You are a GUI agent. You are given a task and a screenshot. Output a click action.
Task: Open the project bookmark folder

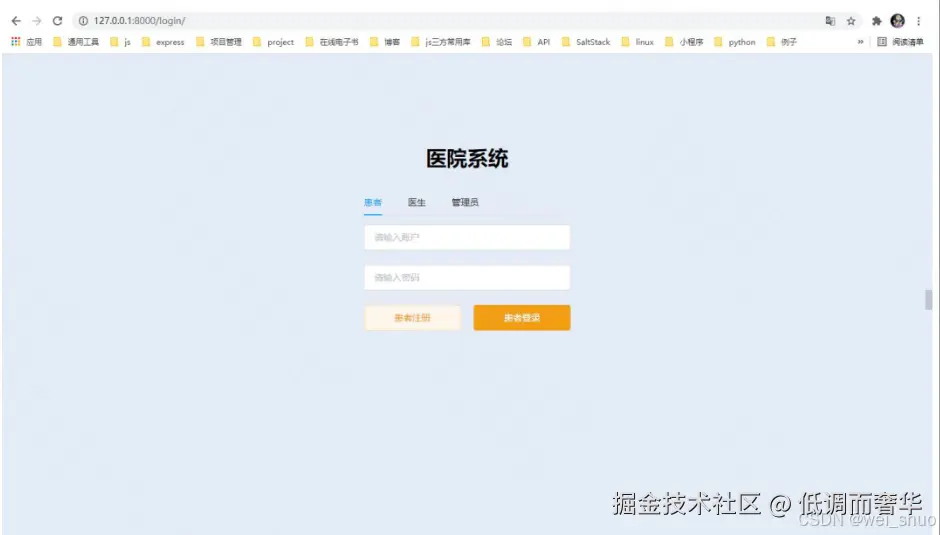[273, 42]
